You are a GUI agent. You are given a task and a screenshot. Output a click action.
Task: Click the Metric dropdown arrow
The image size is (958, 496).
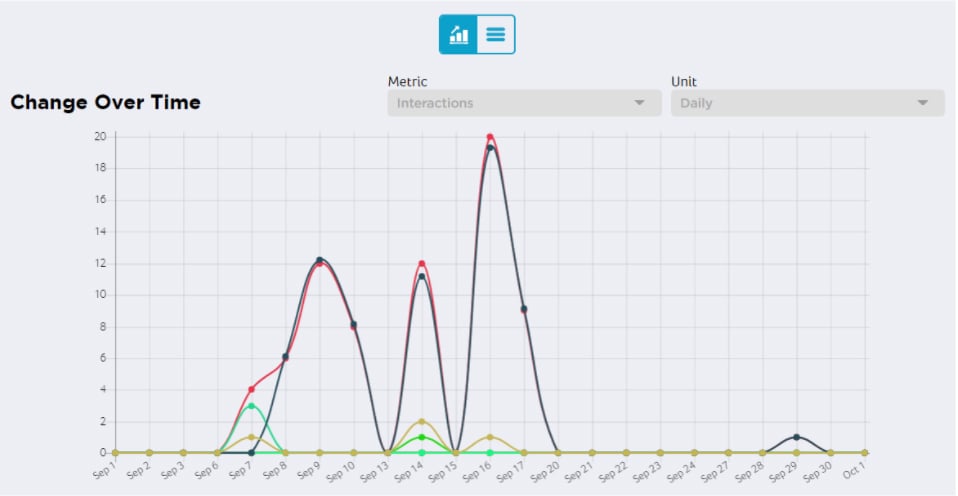coord(640,103)
